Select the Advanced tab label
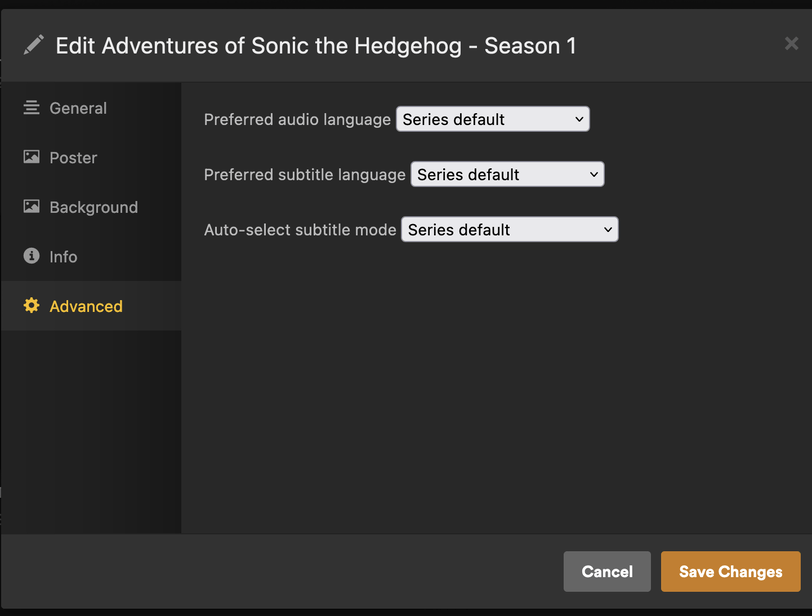Image resolution: width=812 pixels, height=616 pixels. [x=86, y=306]
